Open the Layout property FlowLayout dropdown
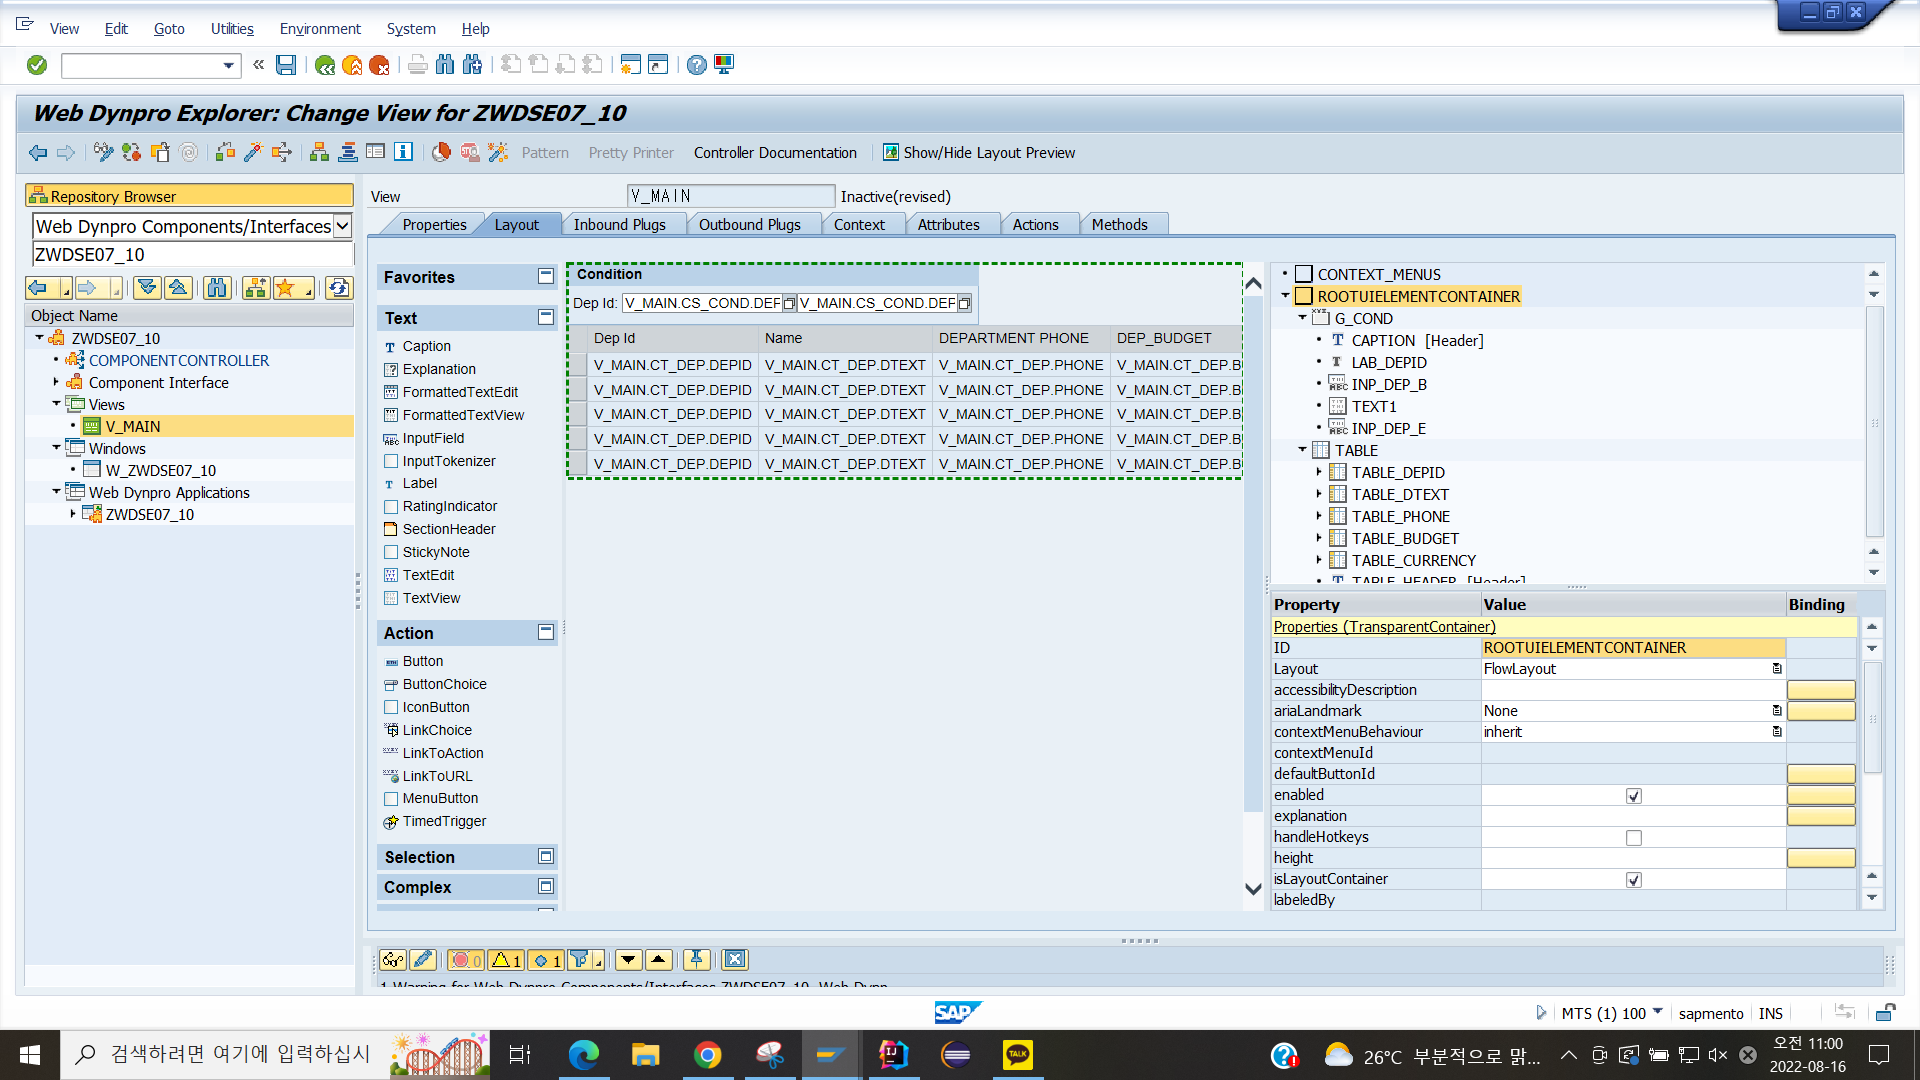Viewport: 1920px width, 1080px height. point(1777,669)
